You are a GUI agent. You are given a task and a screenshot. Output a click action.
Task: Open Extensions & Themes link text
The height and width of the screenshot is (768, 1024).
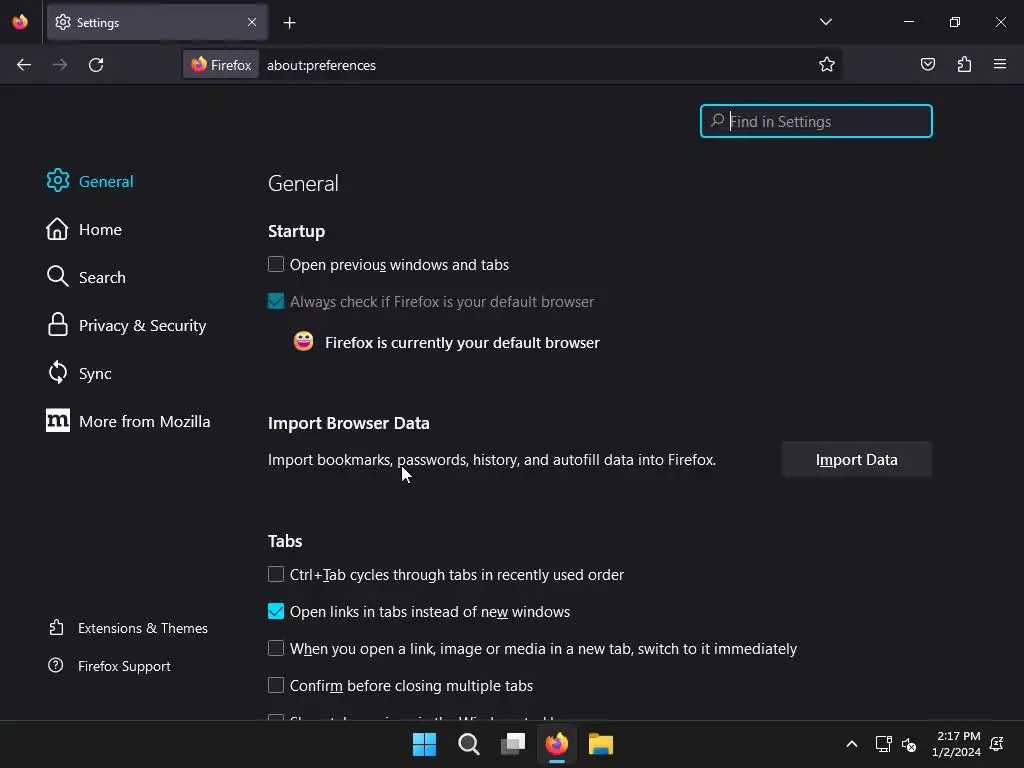142,628
